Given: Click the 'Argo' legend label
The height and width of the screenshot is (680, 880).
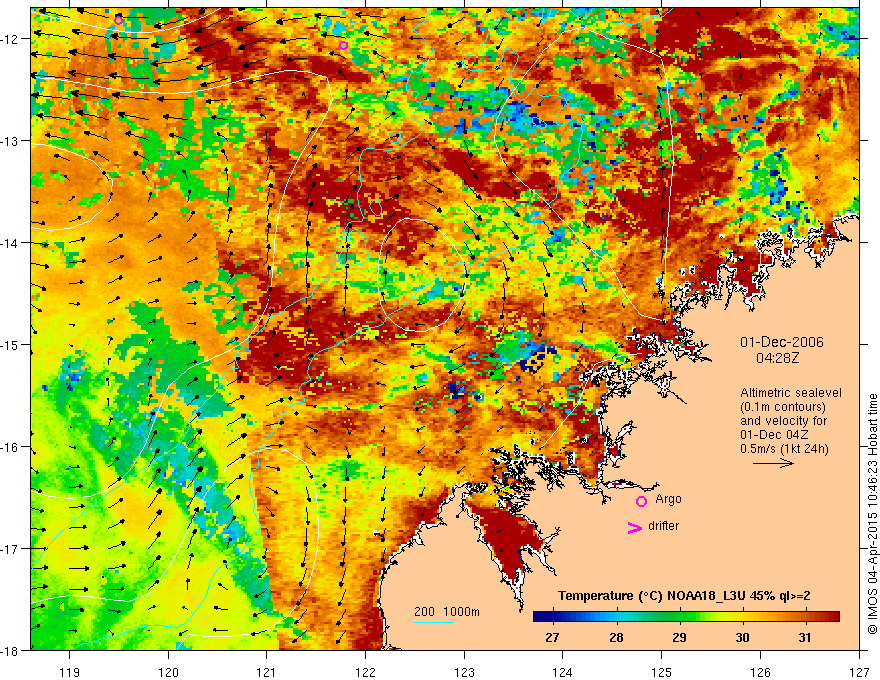Looking at the screenshot, I should pyautogui.click(x=668, y=499).
